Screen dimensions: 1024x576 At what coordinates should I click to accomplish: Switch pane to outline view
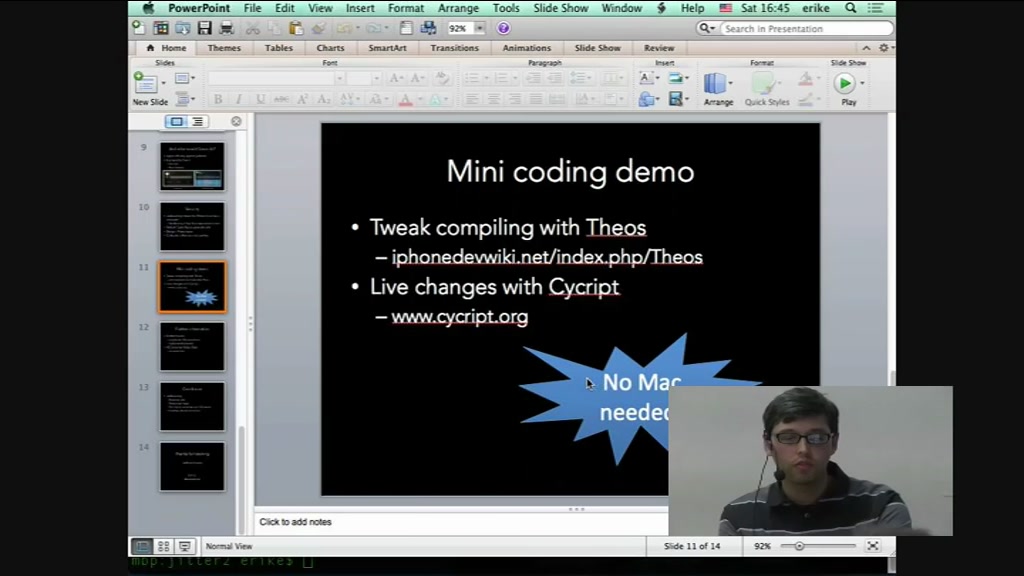(197, 121)
